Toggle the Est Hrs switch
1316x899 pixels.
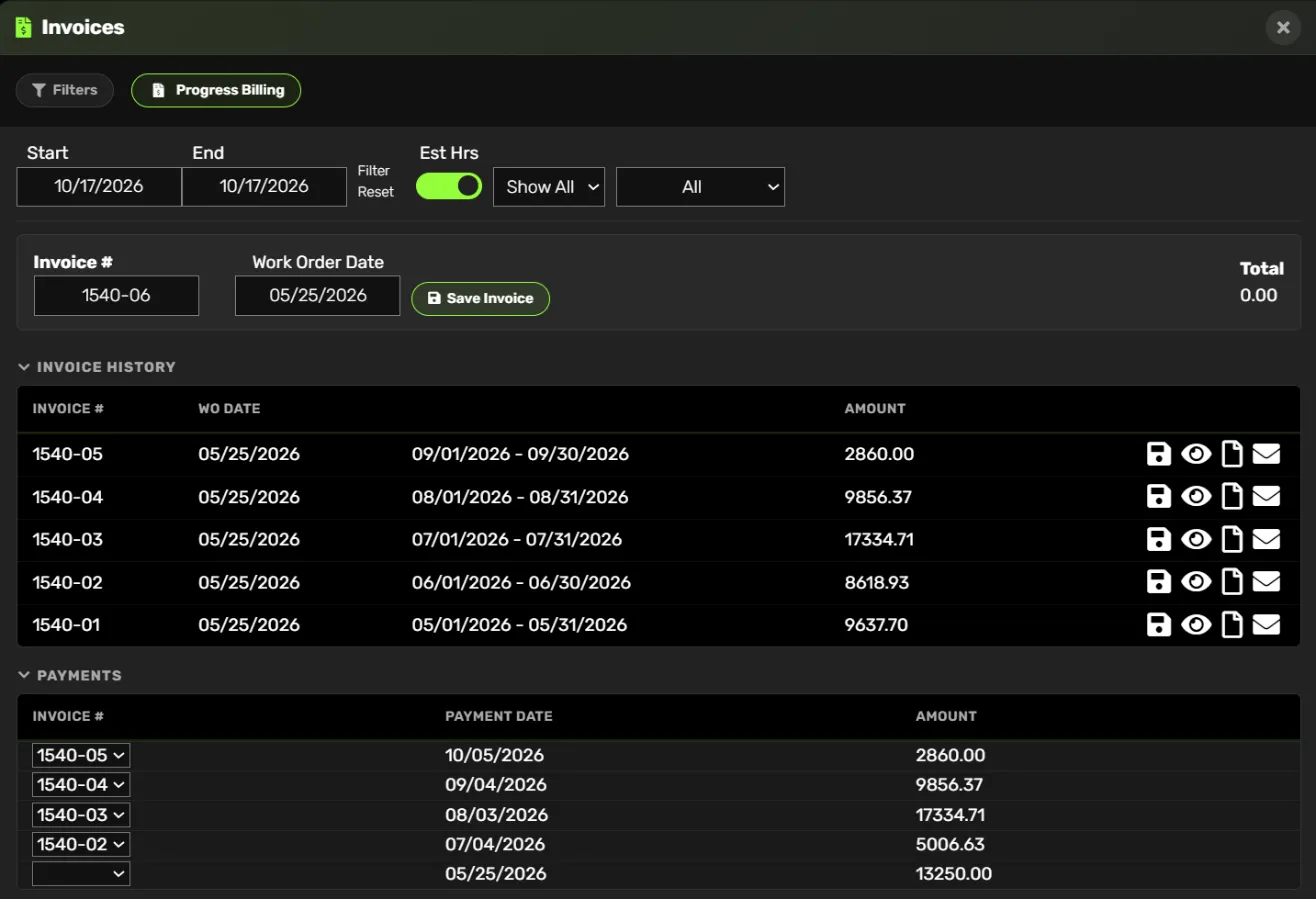[x=449, y=186]
